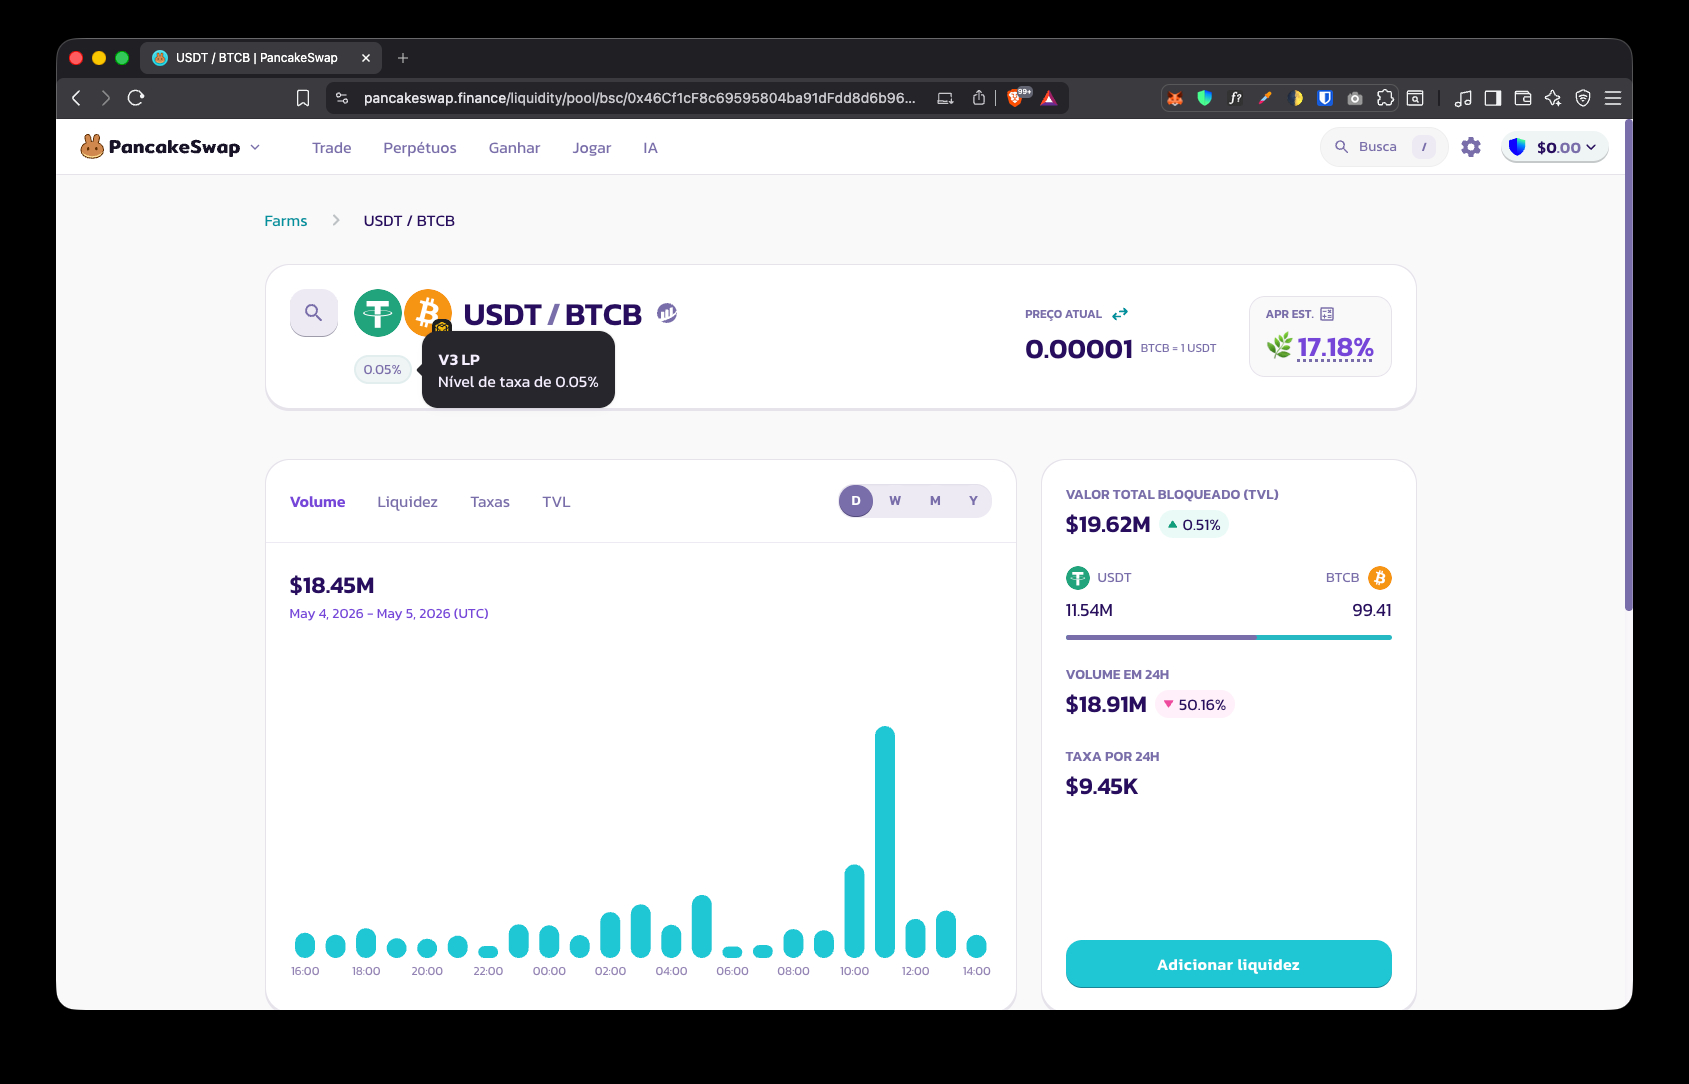
Task: Click the $18.45M chart volume value
Action: coord(332,585)
